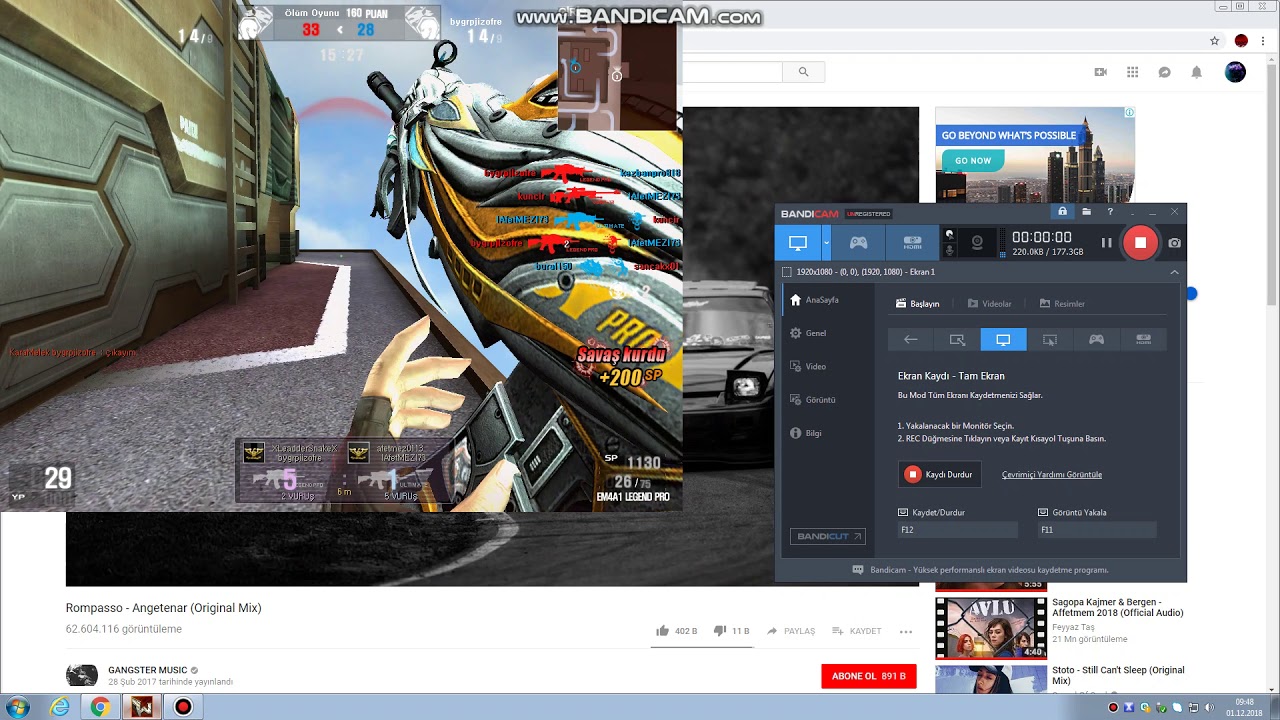Switch to the Resimler tab
The image size is (1280, 720).
point(1062,304)
